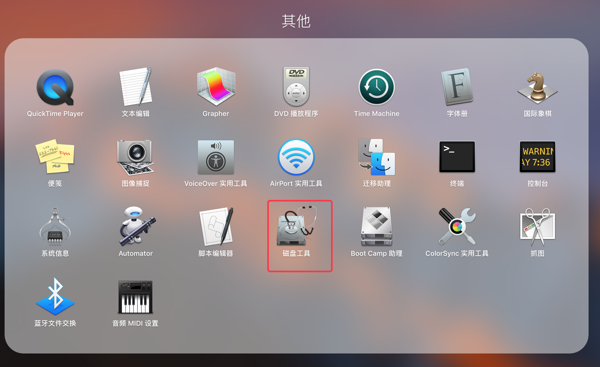The height and width of the screenshot is (367, 600).
Task: Open 抓图 Grab screenshot app
Action: (537, 227)
